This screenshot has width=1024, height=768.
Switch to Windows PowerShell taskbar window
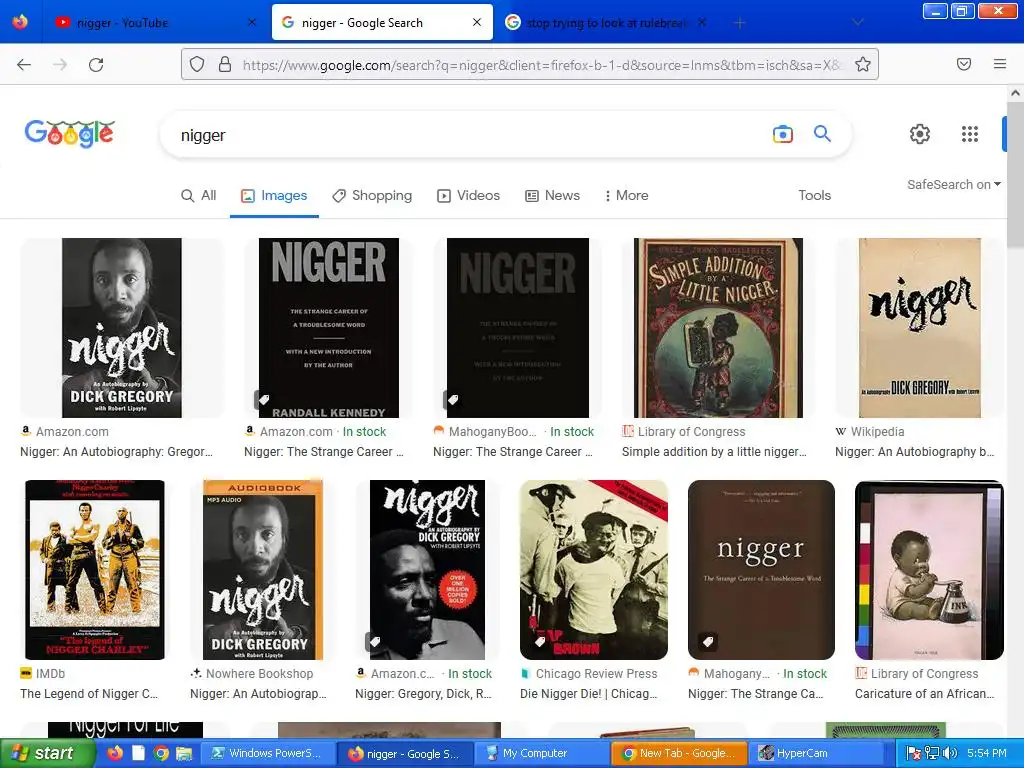click(x=266, y=753)
